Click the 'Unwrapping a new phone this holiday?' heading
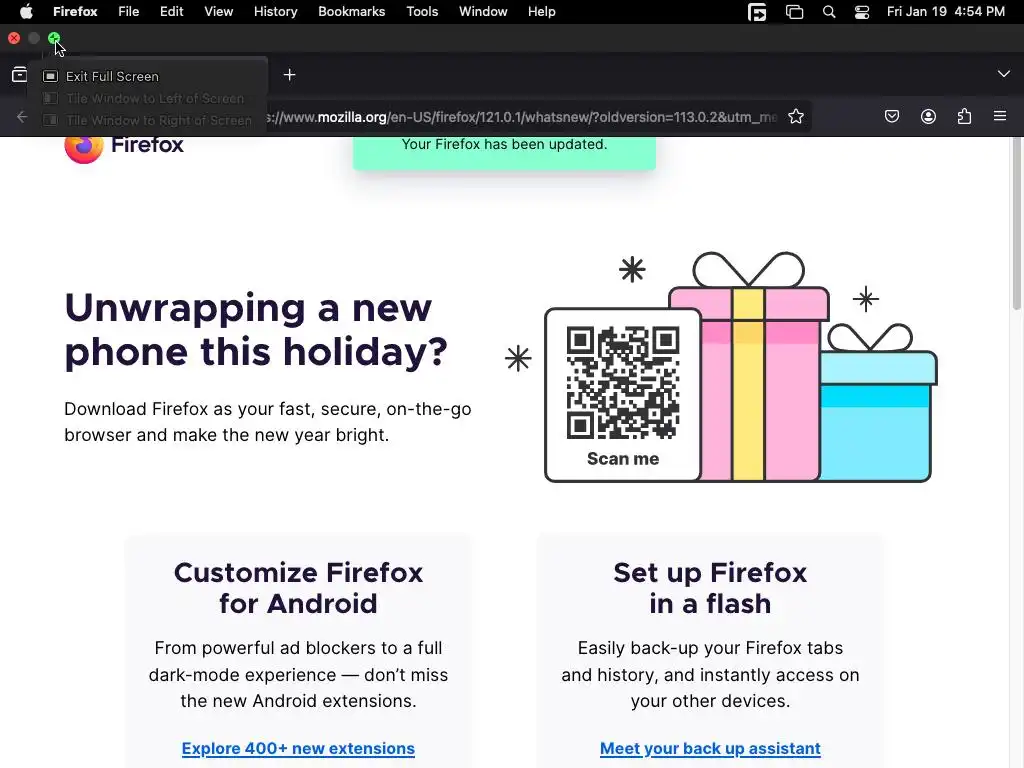 (256, 330)
